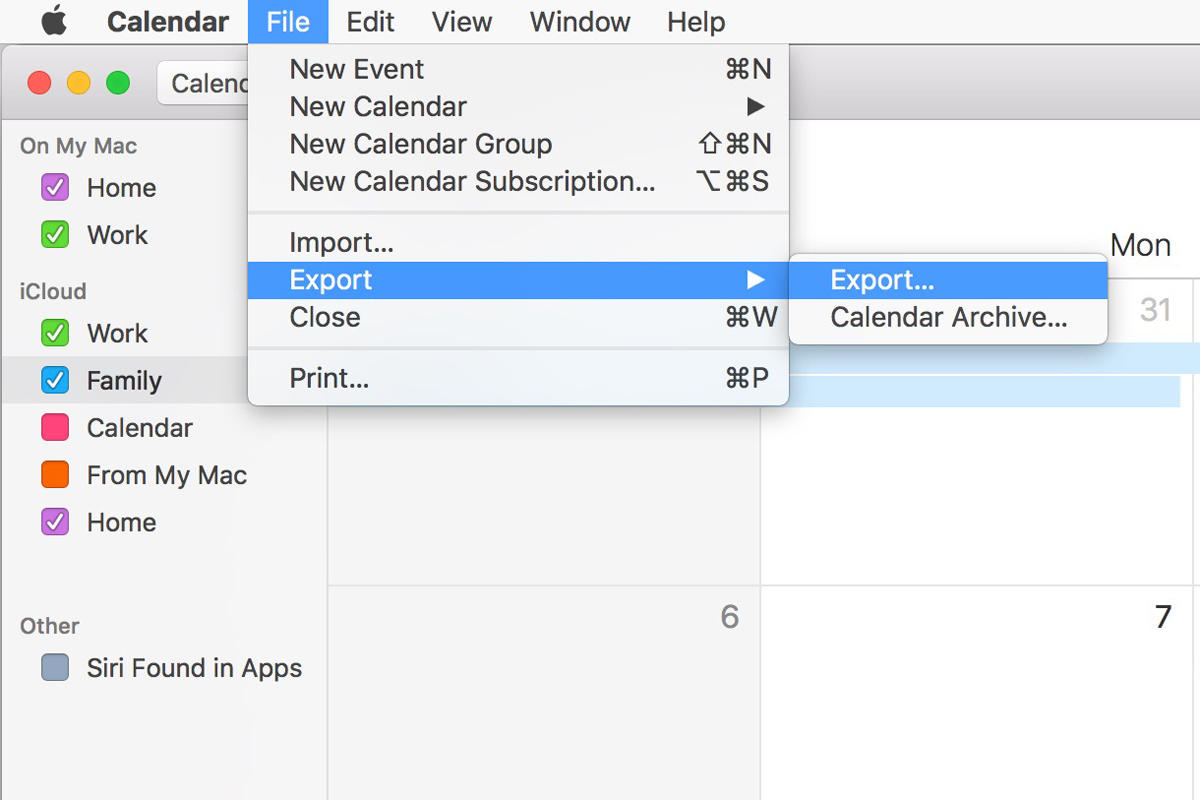Click the green fullscreen button

click(118, 83)
